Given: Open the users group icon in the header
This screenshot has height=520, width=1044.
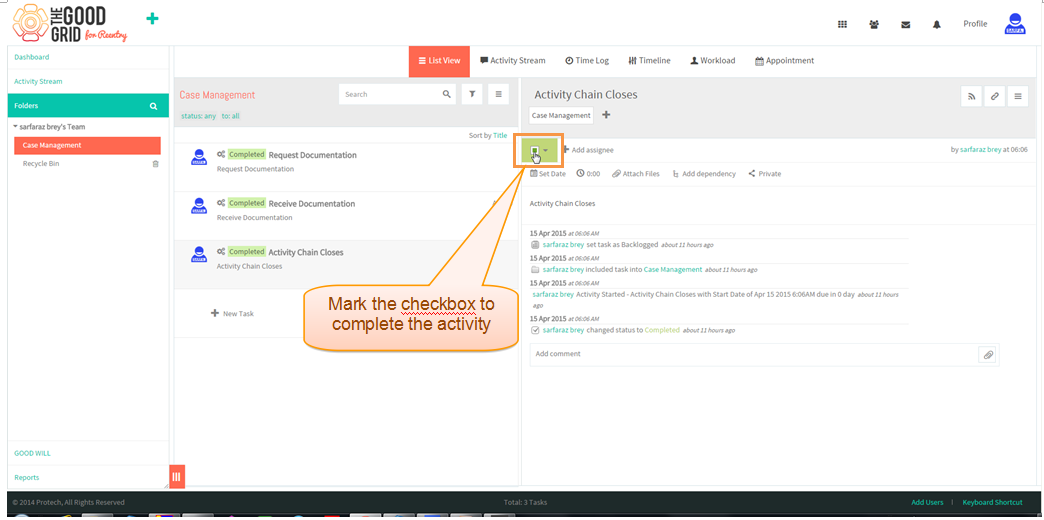Looking at the screenshot, I should point(874,24).
